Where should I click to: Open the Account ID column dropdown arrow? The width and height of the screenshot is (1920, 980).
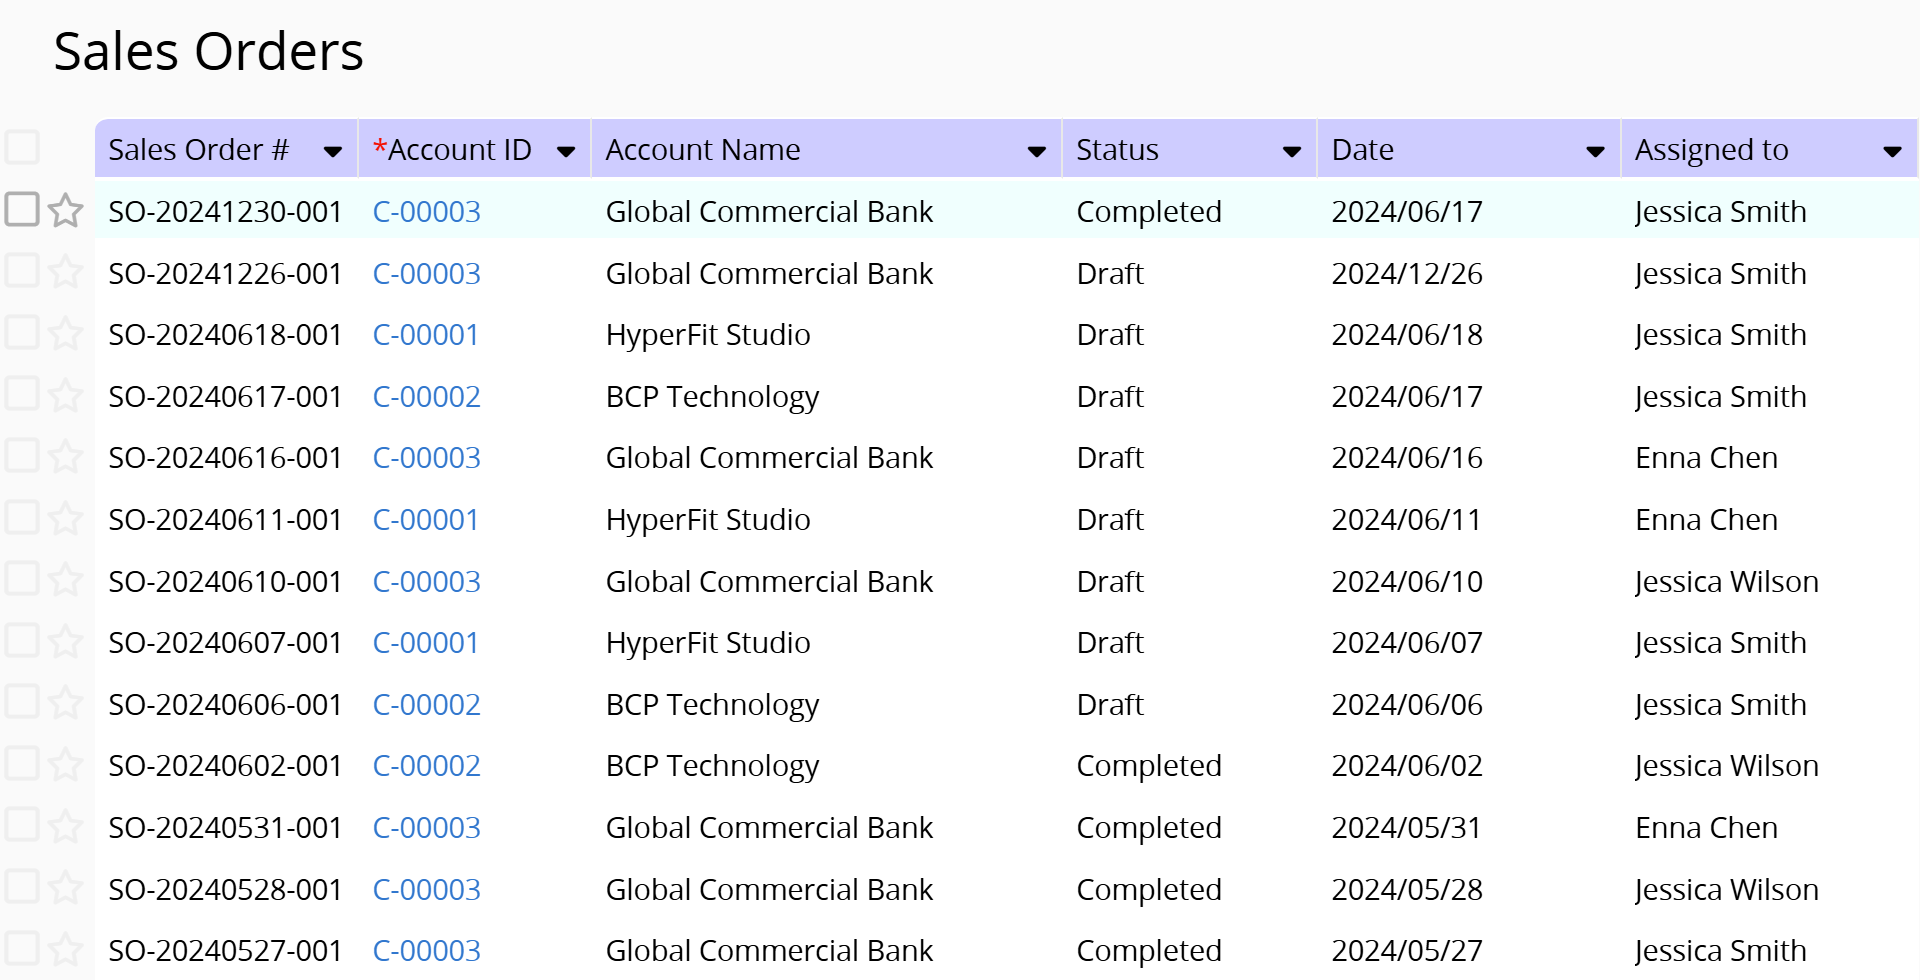(566, 152)
